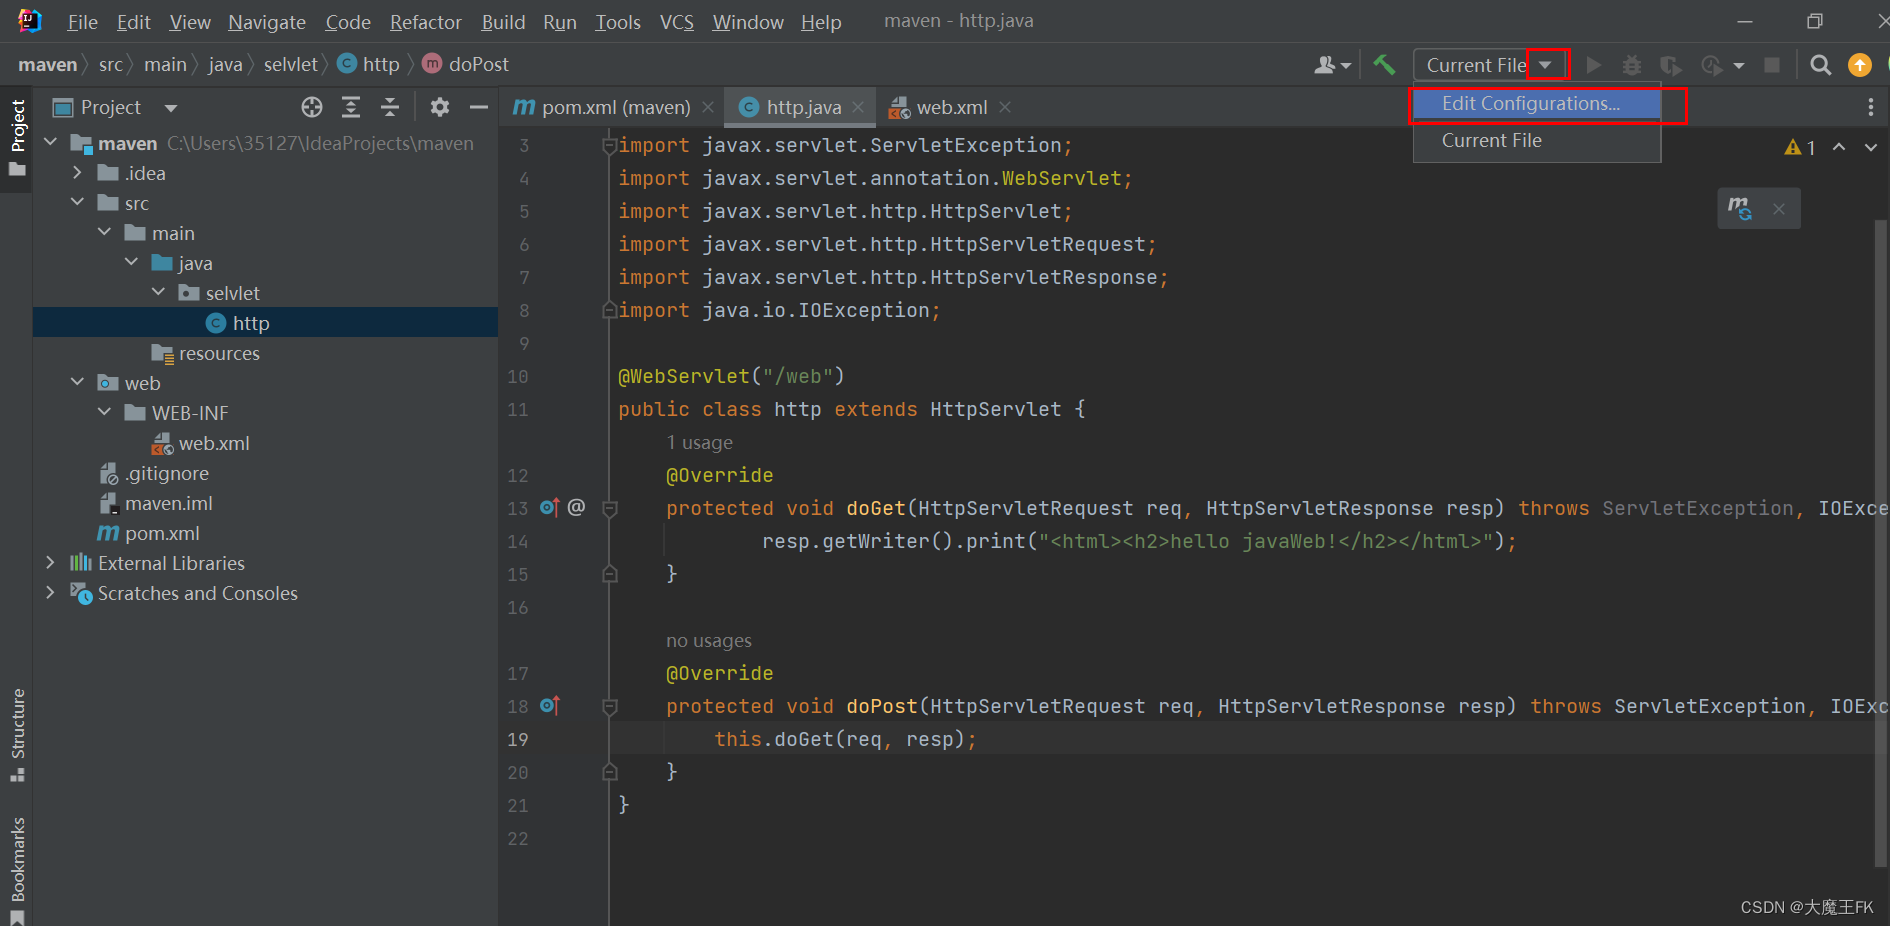Screen dimensions: 1890x926
Task: Go to previous highlighted error arrow
Action: point(1839,147)
